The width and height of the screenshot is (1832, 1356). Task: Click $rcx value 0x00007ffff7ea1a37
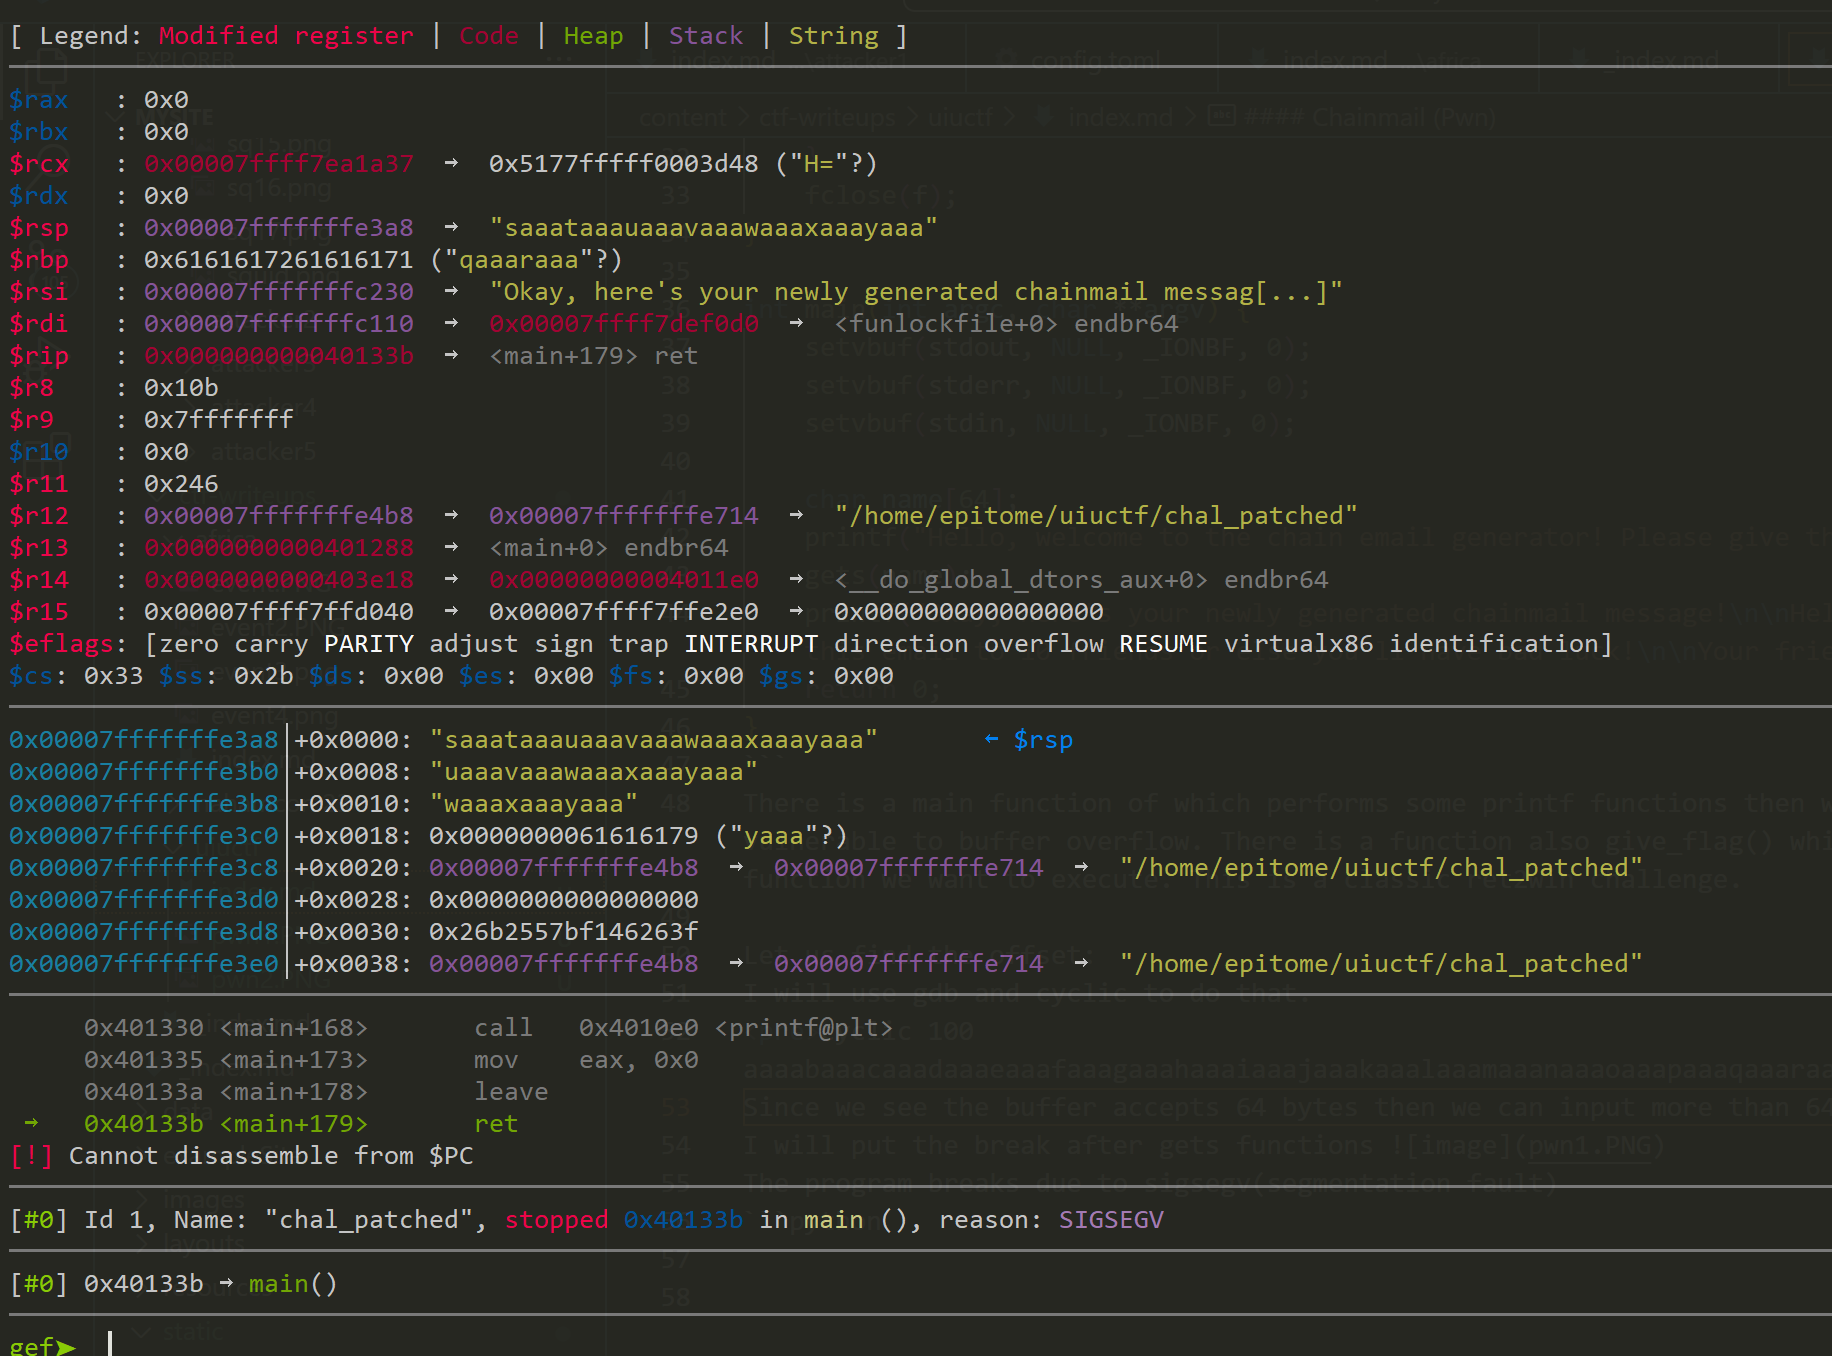[x=279, y=164]
